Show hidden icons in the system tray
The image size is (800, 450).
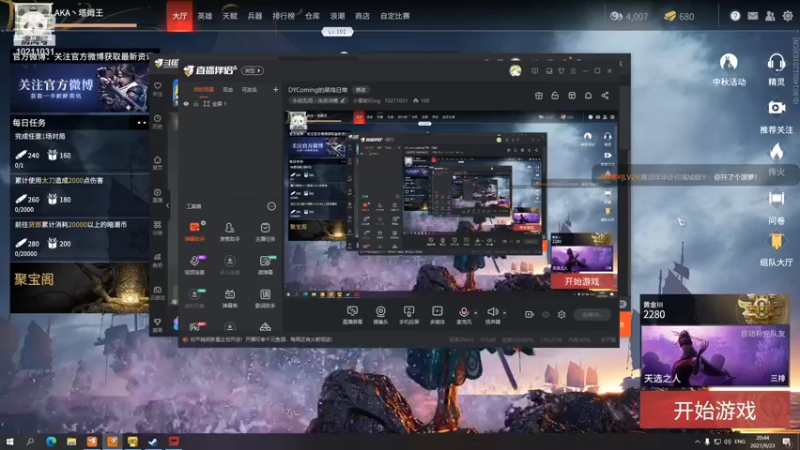[x=697, y=441]
